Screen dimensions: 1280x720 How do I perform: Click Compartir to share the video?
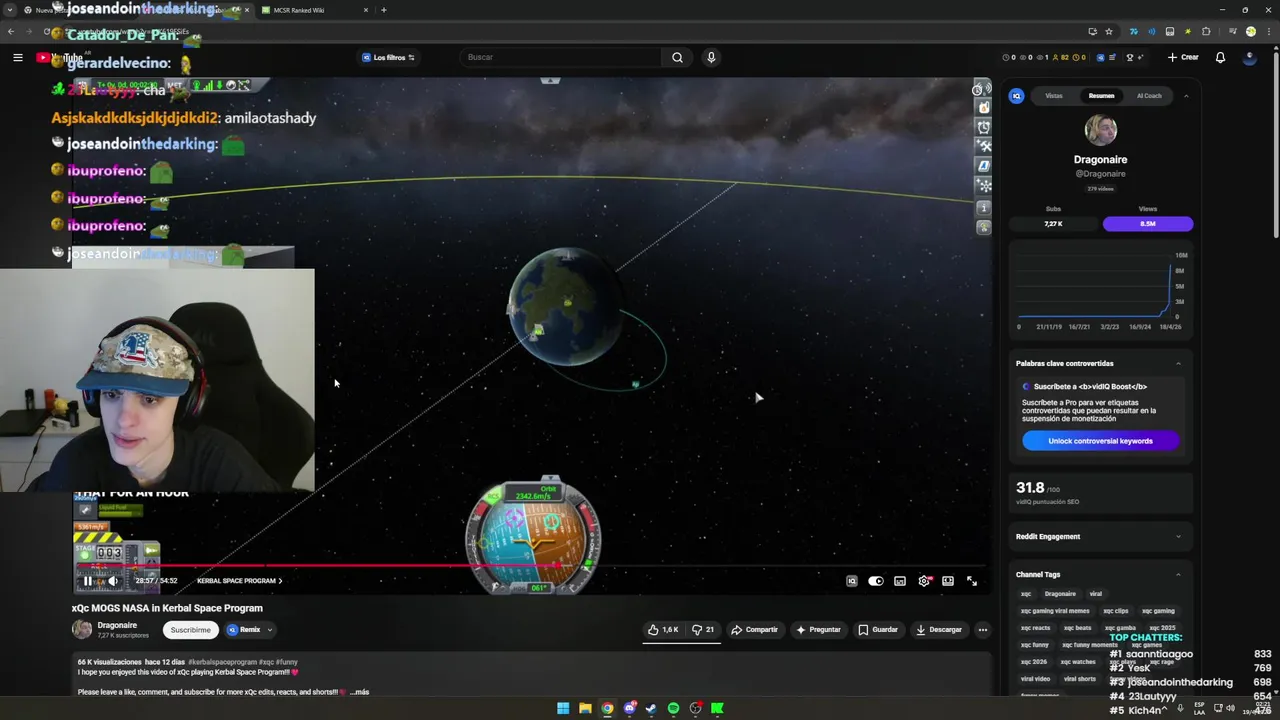[x=754, y=630]
